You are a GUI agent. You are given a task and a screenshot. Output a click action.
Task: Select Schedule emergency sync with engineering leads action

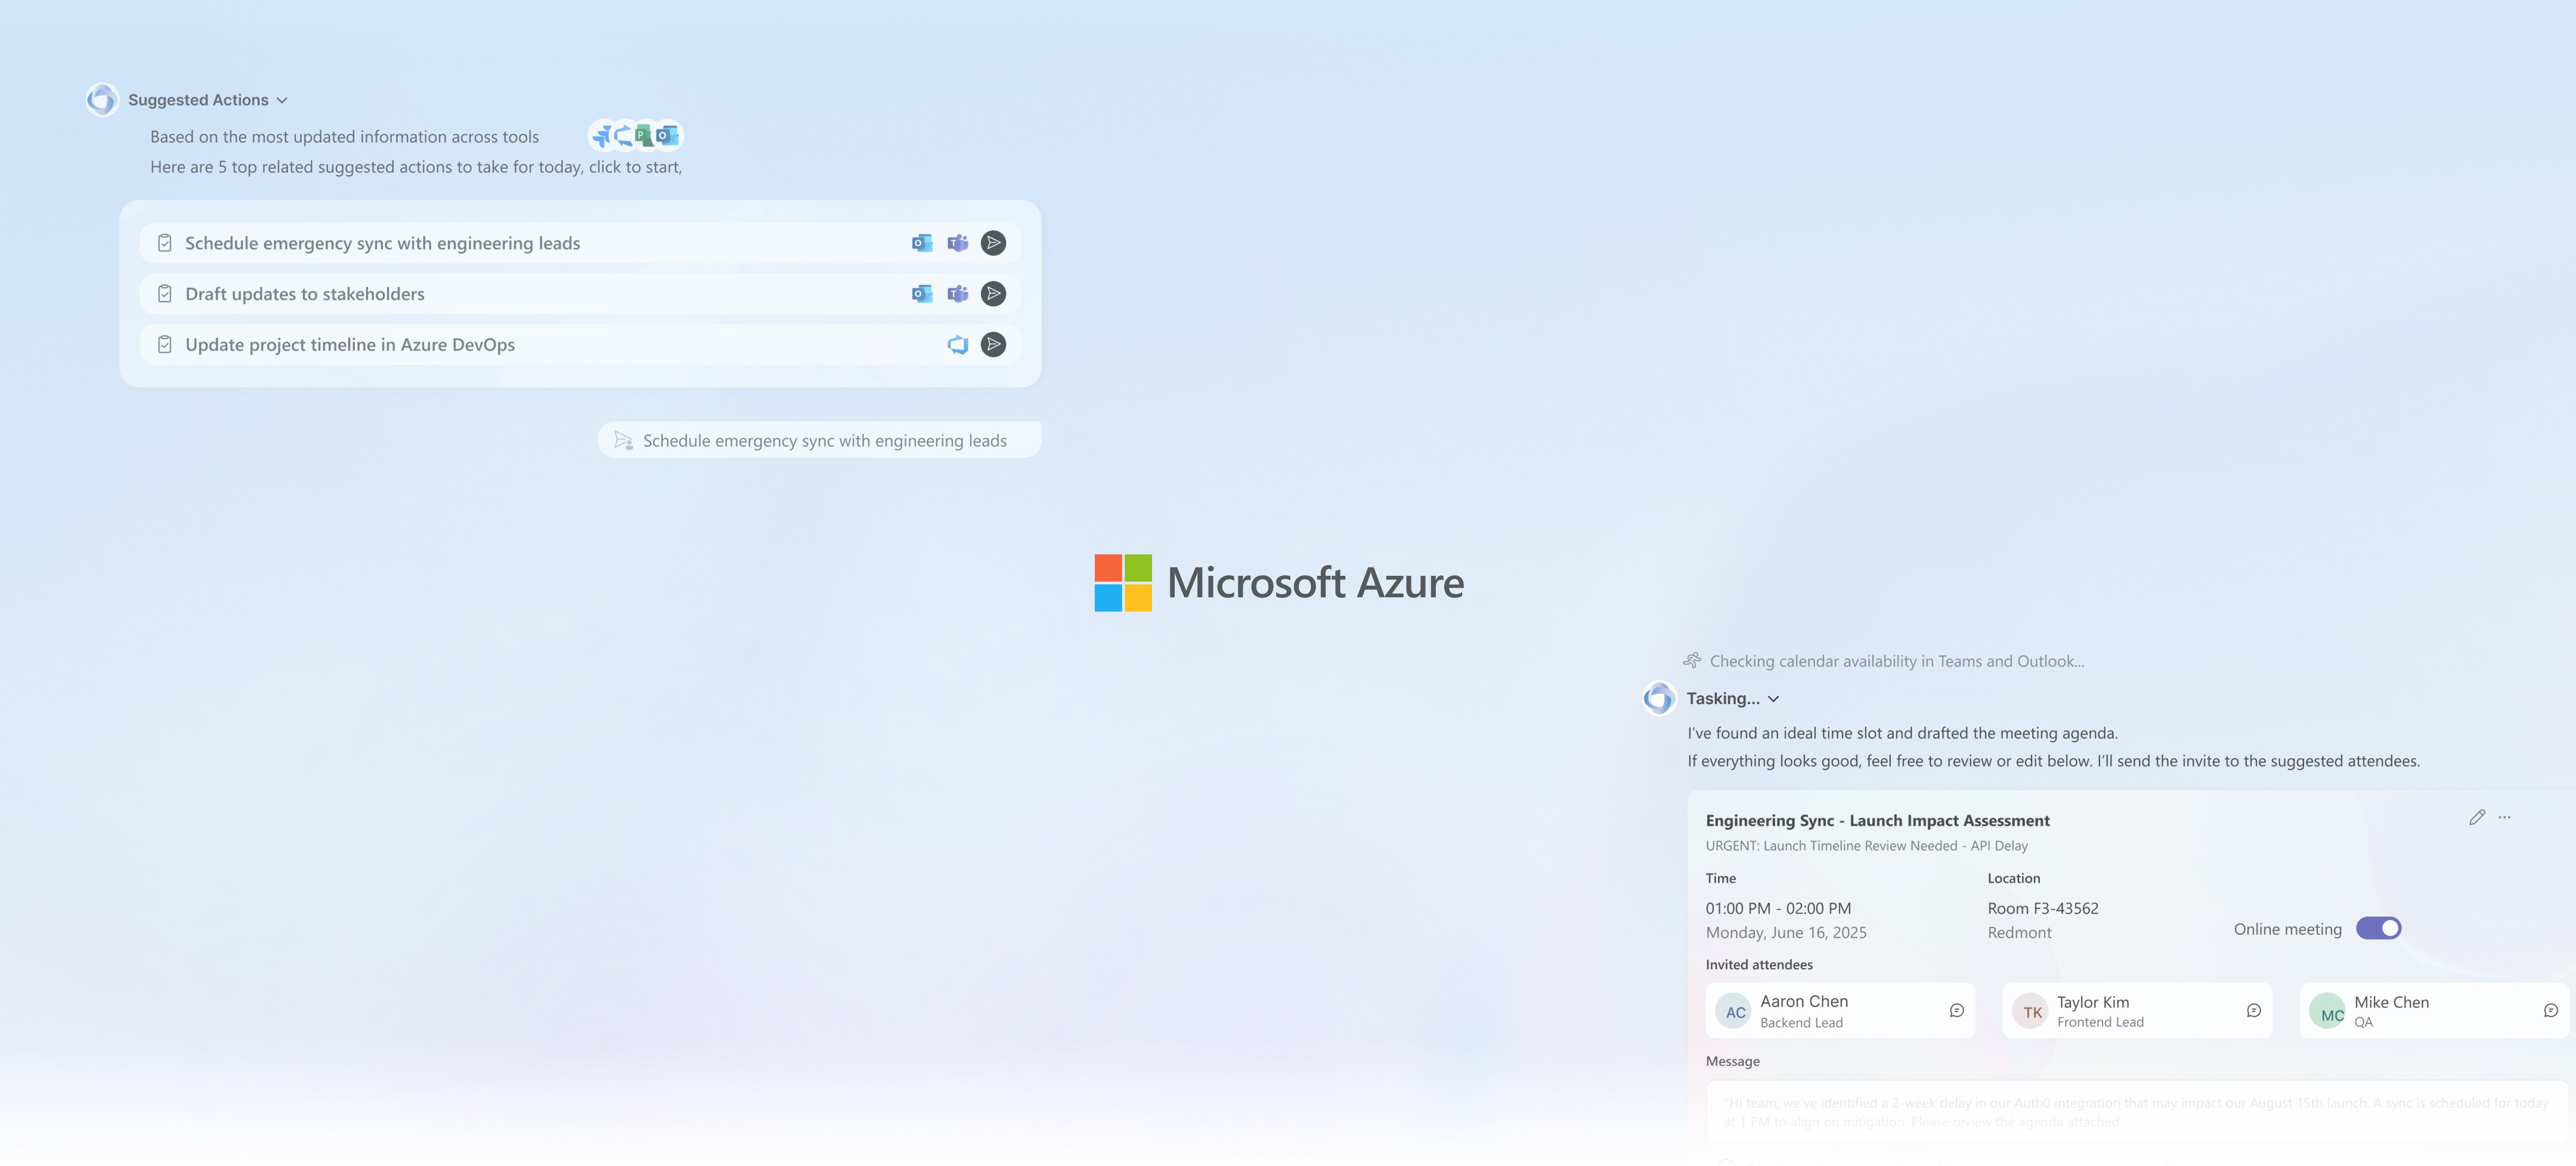pyautogui.click(x=382, y=243)
